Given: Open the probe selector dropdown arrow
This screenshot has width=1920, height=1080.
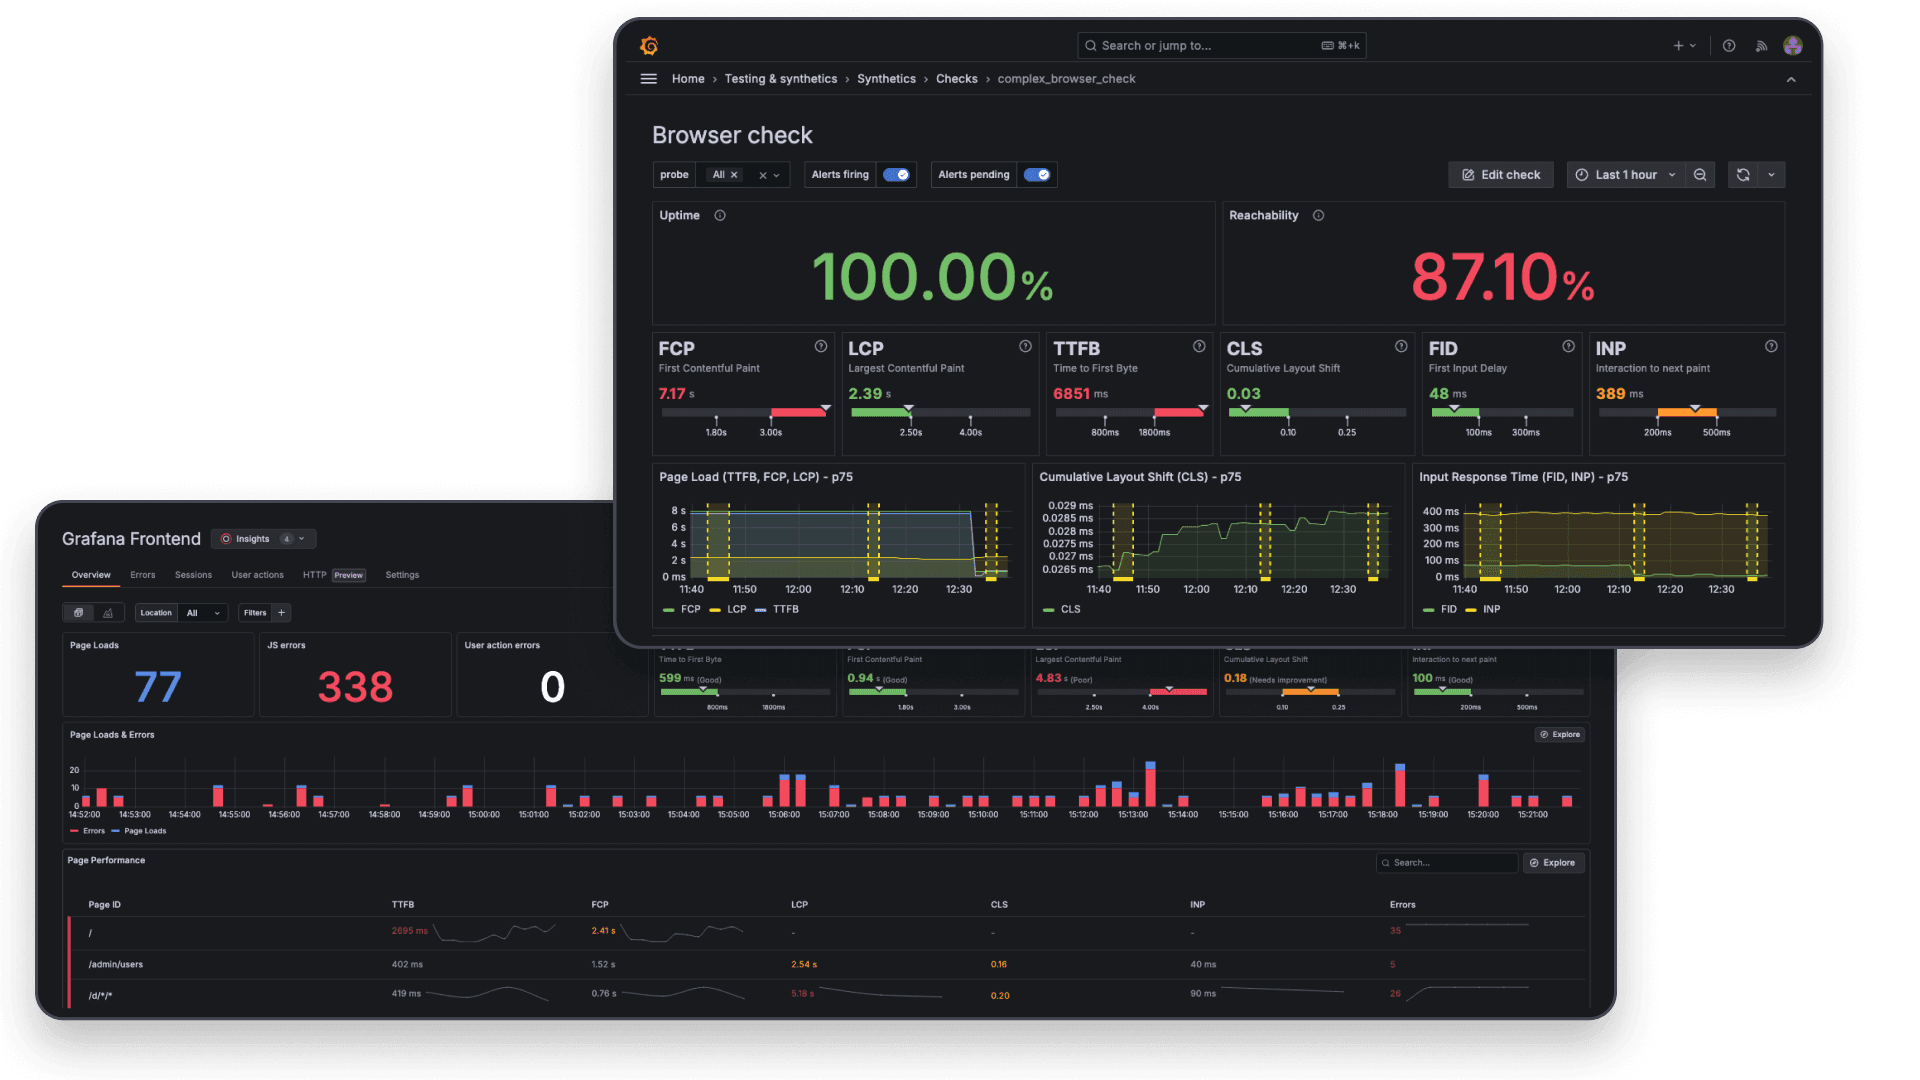Looking at the screenshot, I should pyautogui.click(x=777, y=175).
